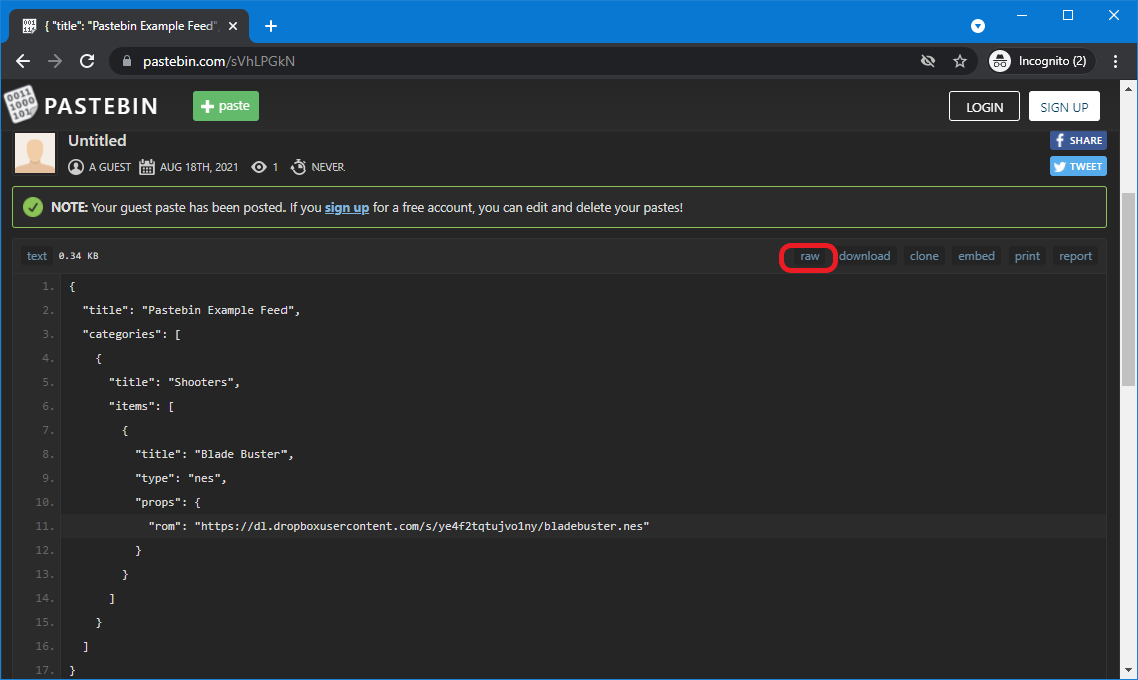
Task: Click the A GUEST author label
Action: tap(110, 167)
